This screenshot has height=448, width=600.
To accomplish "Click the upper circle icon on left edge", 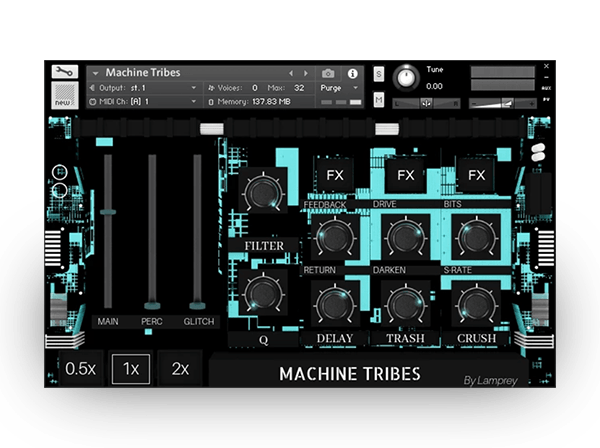I will click(x=60, y=173).
